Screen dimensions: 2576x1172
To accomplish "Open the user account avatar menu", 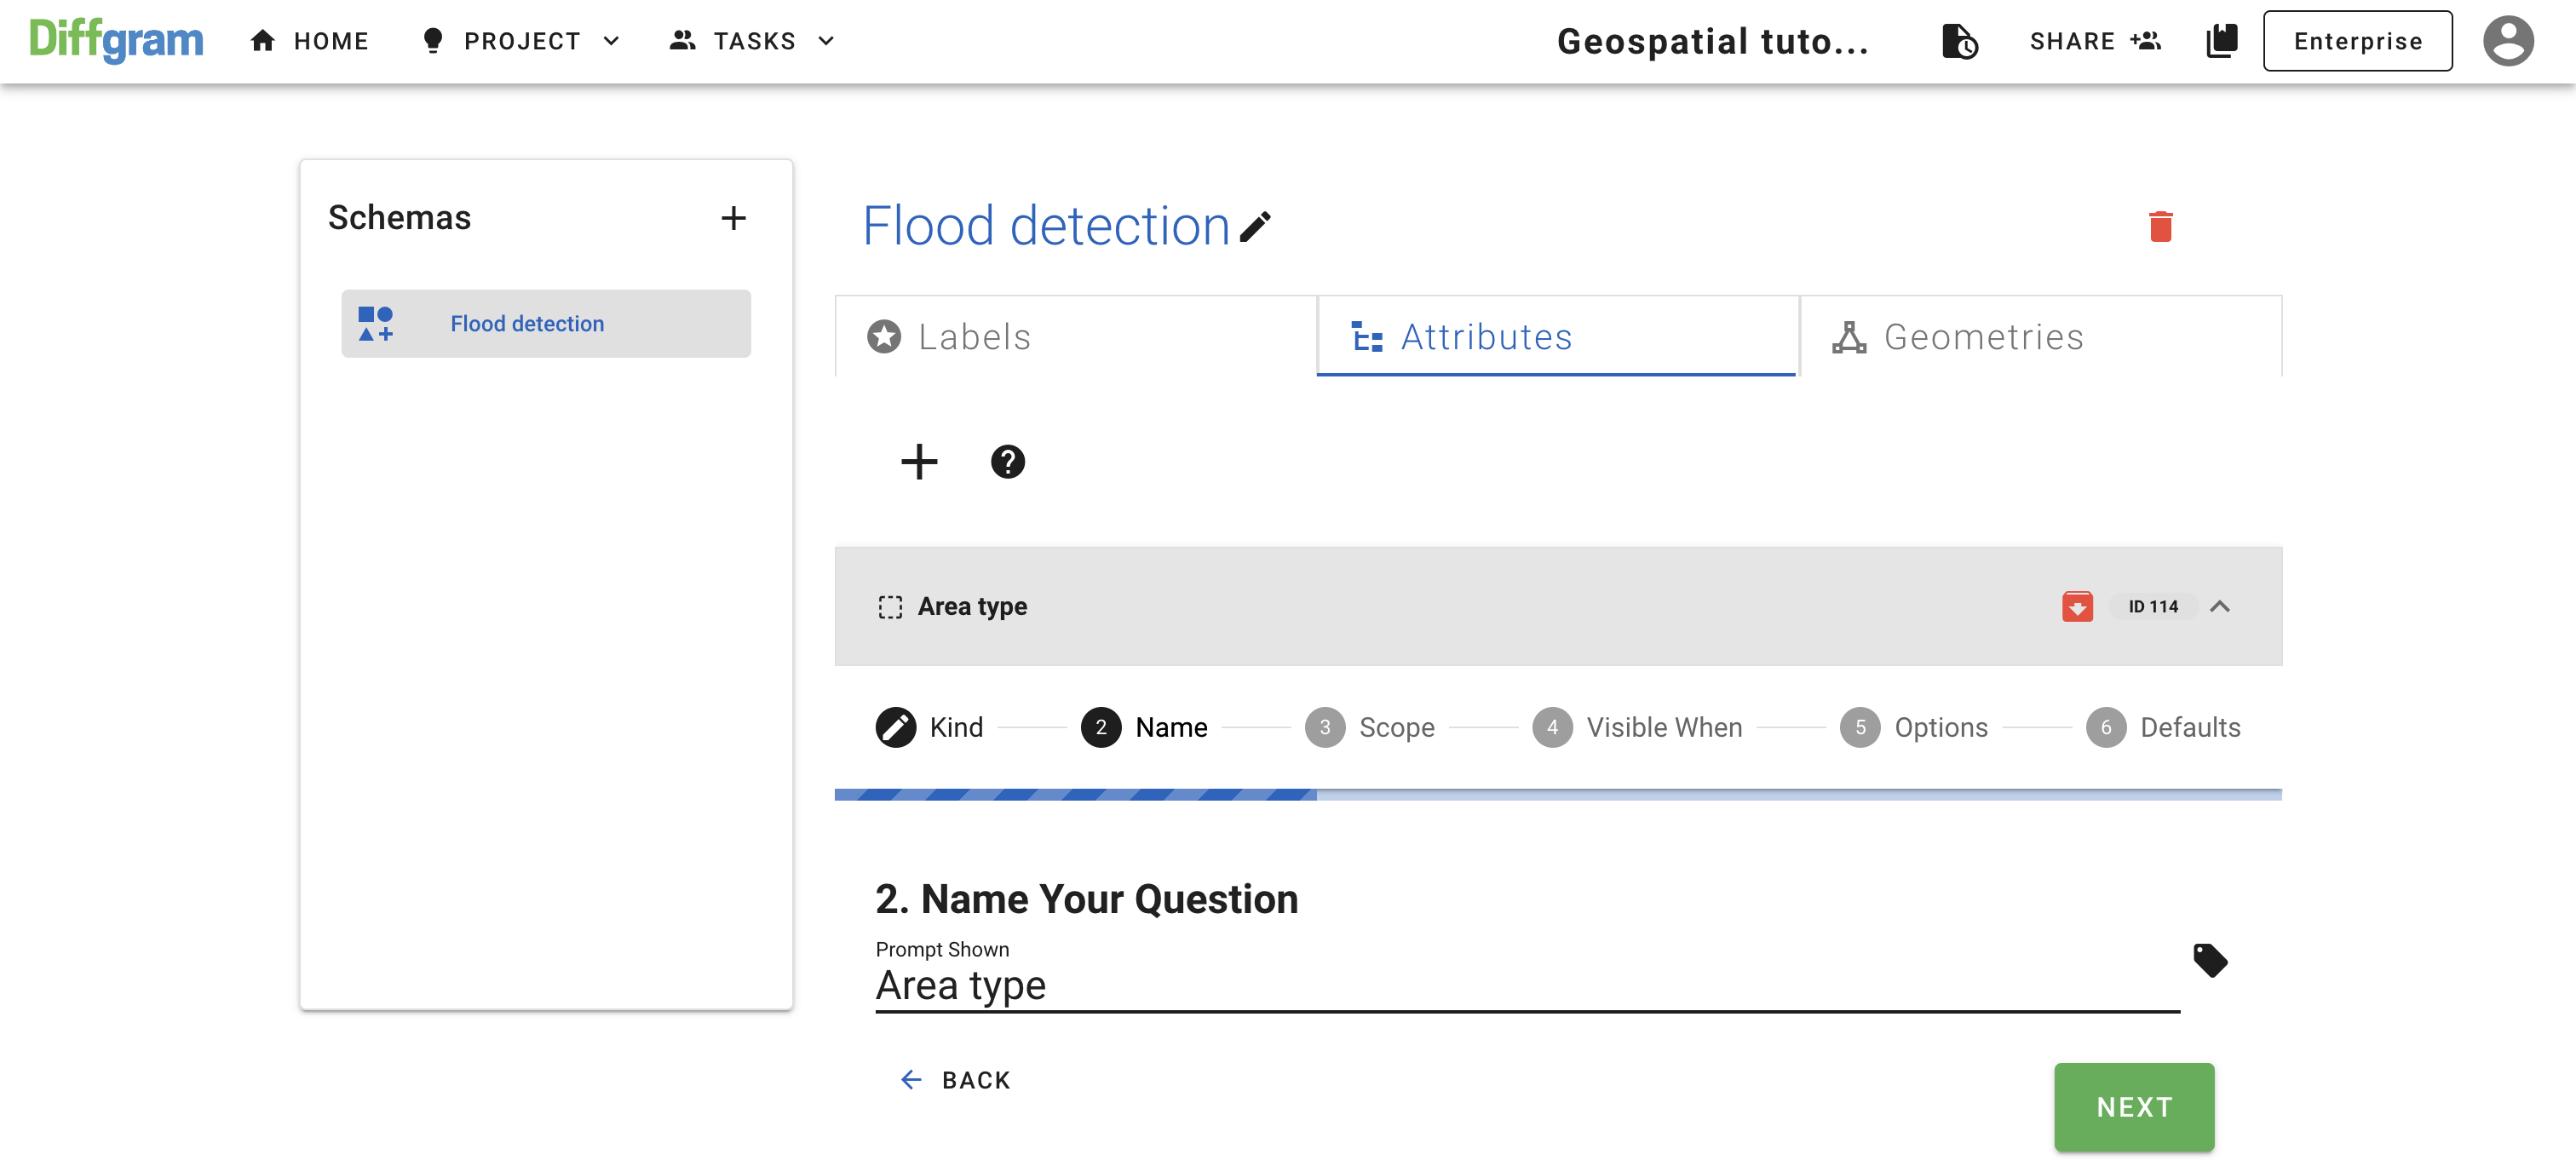I will 2508,41.
